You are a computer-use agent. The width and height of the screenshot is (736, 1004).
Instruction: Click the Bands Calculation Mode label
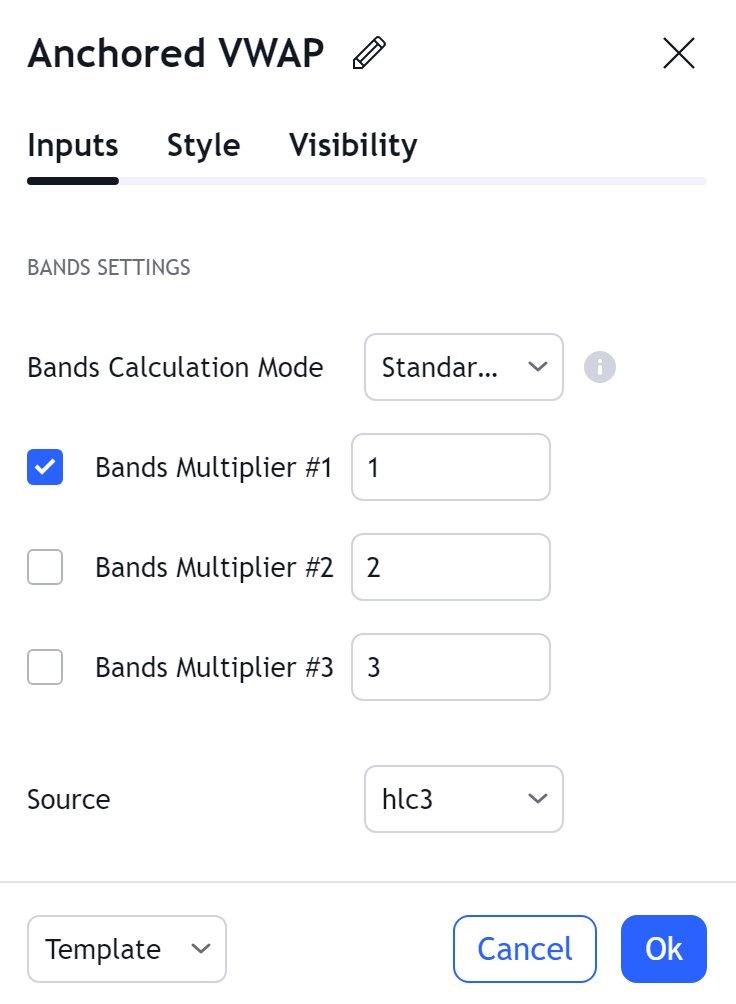click(x=175, y=367)
